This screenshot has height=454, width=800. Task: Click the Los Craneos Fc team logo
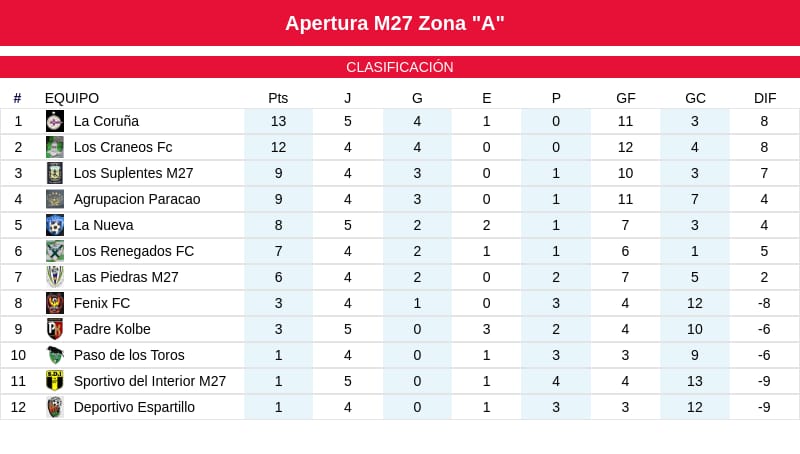[x=55, y=147]
